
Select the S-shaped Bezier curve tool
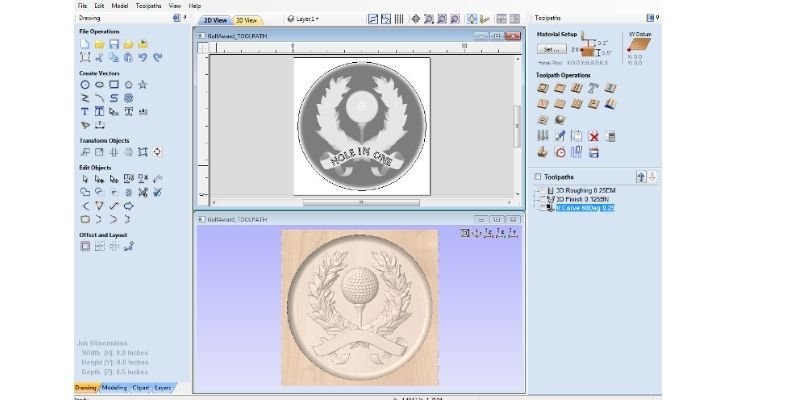point(114,98)
